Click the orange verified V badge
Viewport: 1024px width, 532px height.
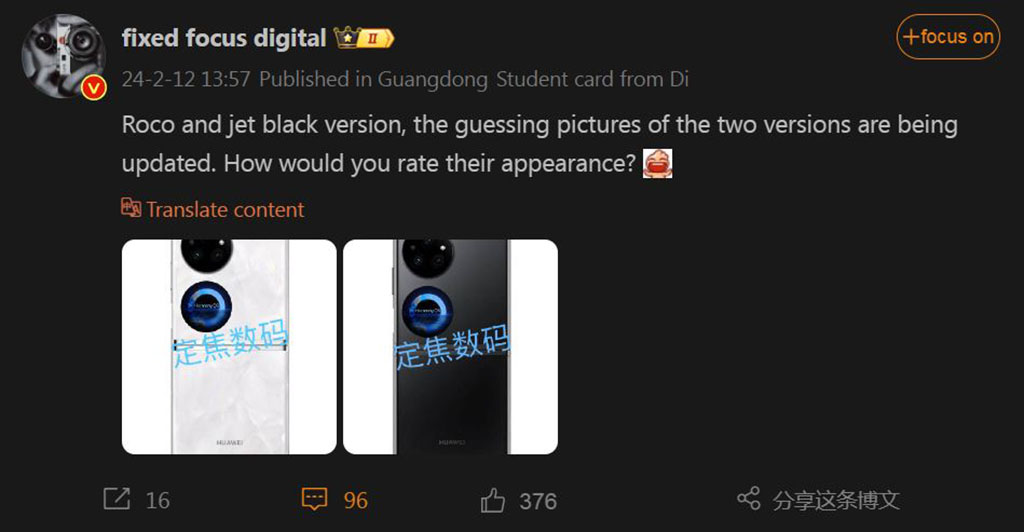(x=94, y=87)
